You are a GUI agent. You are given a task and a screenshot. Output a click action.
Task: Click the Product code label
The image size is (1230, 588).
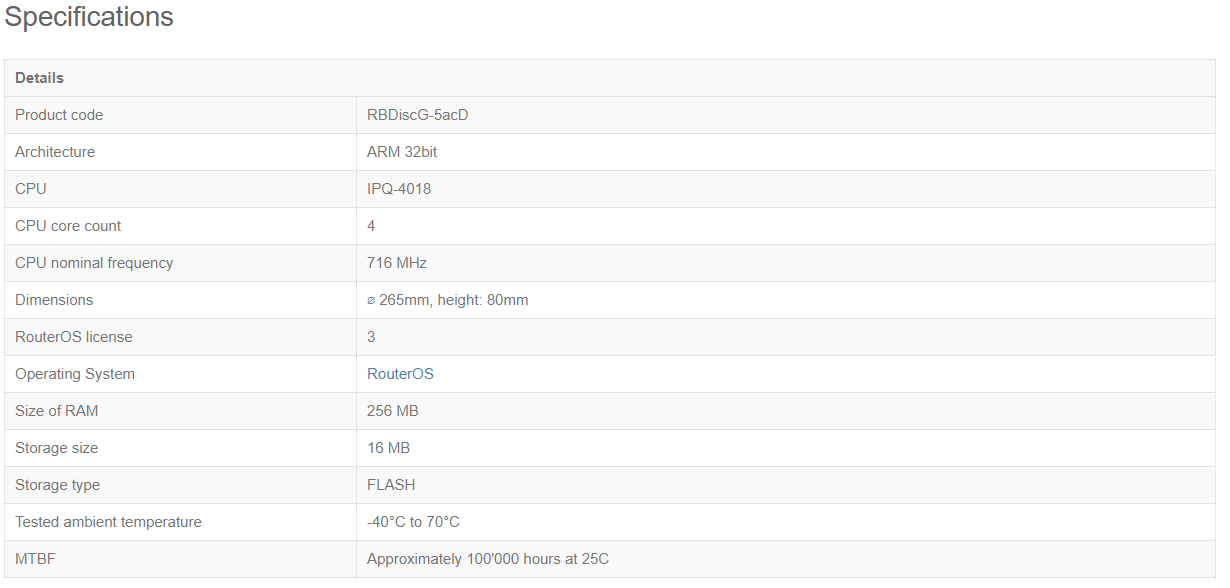59,115
